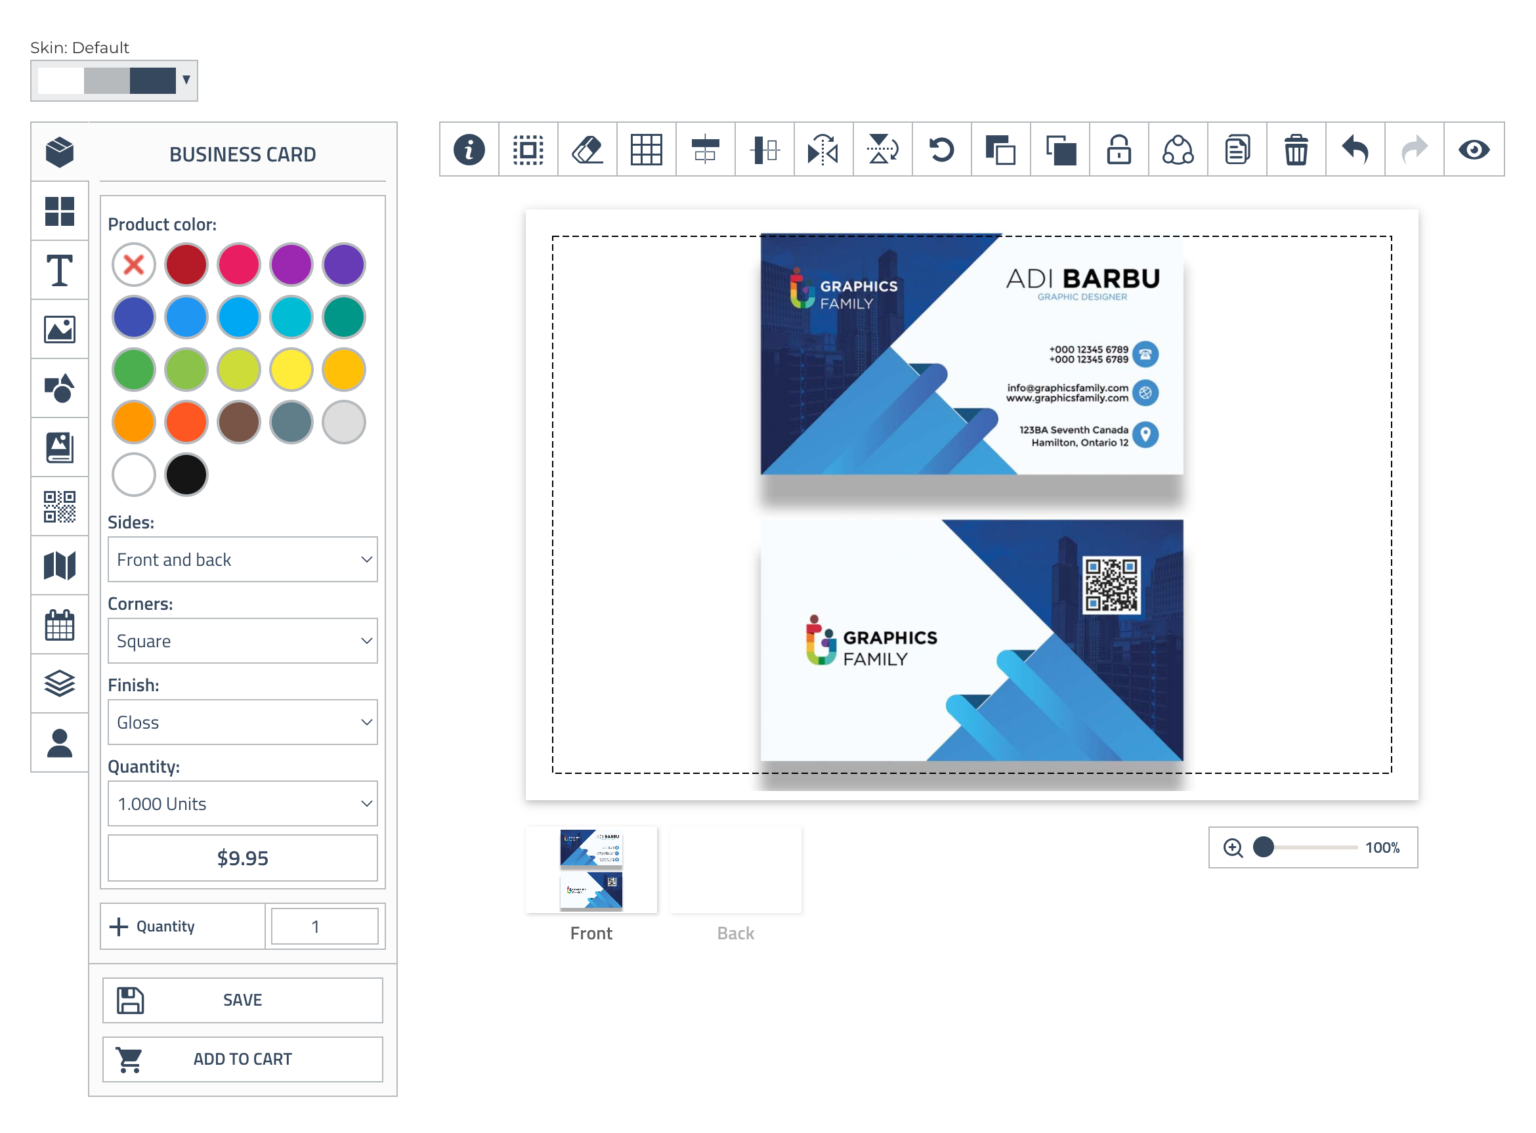
Task: Open the Text tool in sidebar
Action: (x=60, y=271)
